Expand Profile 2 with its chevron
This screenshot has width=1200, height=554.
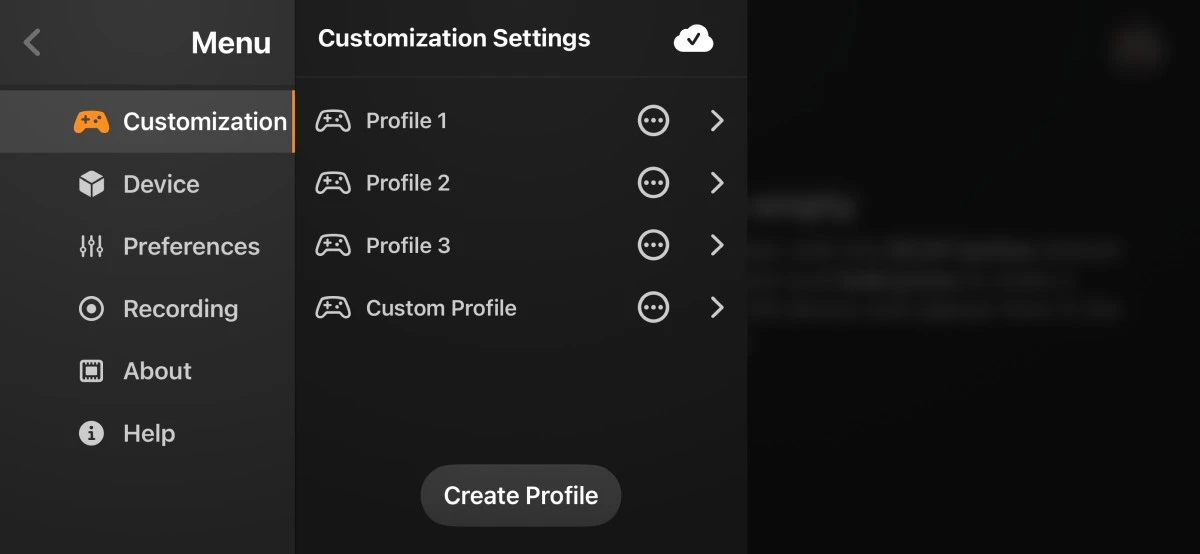click(x=716, y=183)
